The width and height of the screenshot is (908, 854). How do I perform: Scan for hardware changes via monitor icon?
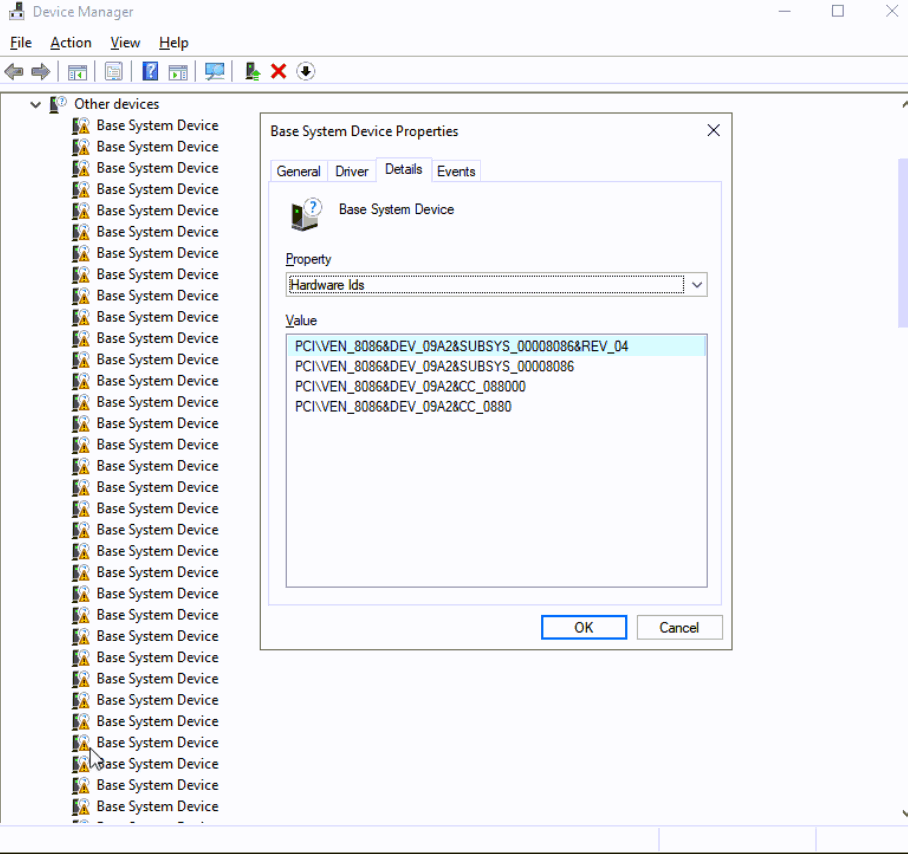click(x=215, y=71)
